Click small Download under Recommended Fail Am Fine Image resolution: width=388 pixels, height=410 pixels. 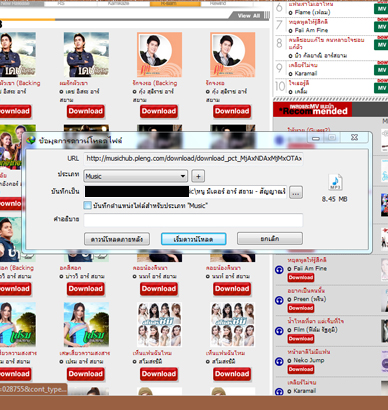[x=301, y=277]
